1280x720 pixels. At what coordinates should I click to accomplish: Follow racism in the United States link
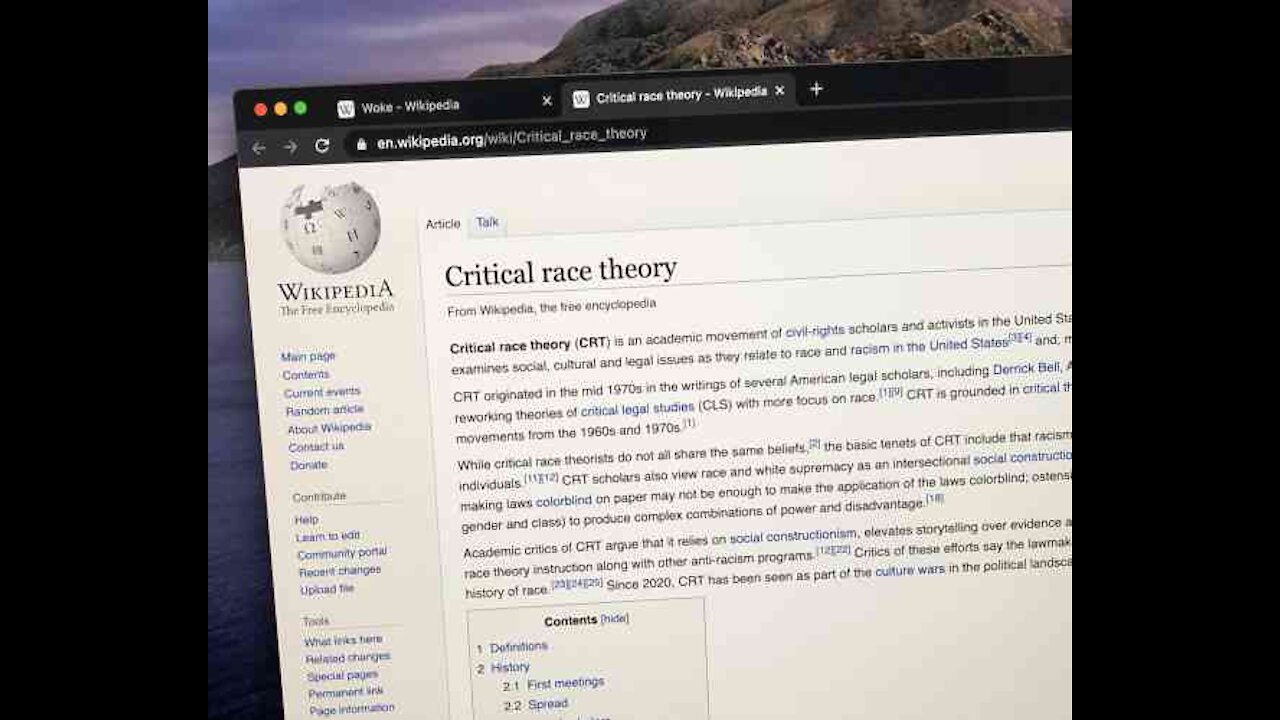pyautogui.click(x=929, y=347)
